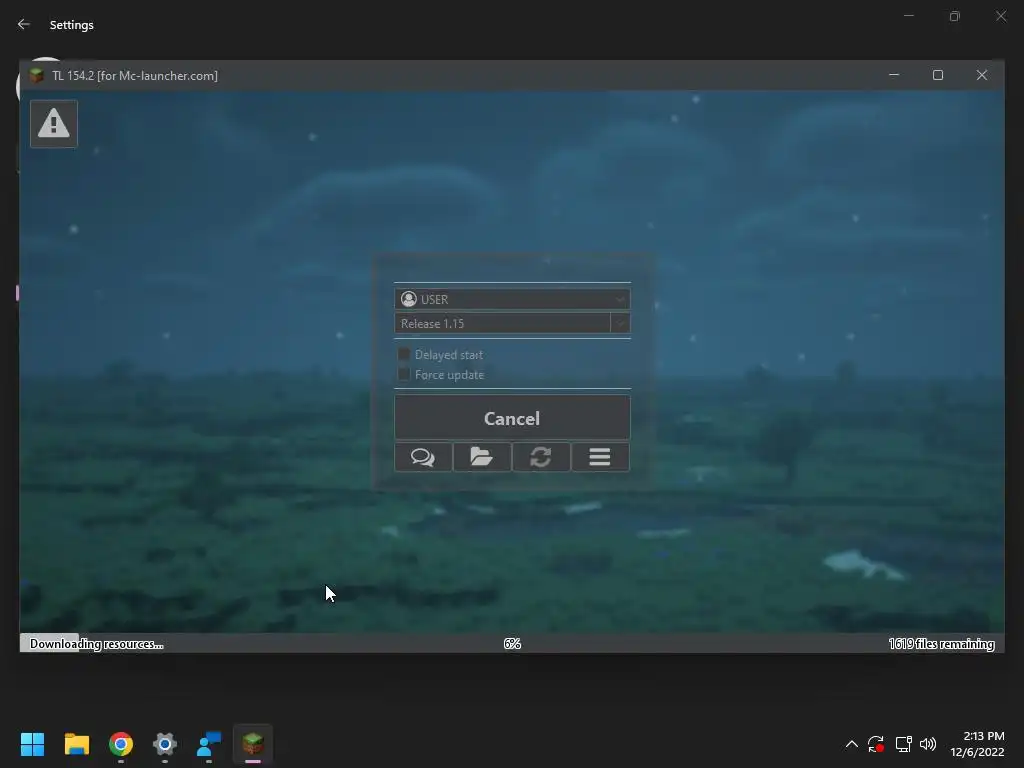
Task: Close the TL launcher window
Action: point(982,75)
